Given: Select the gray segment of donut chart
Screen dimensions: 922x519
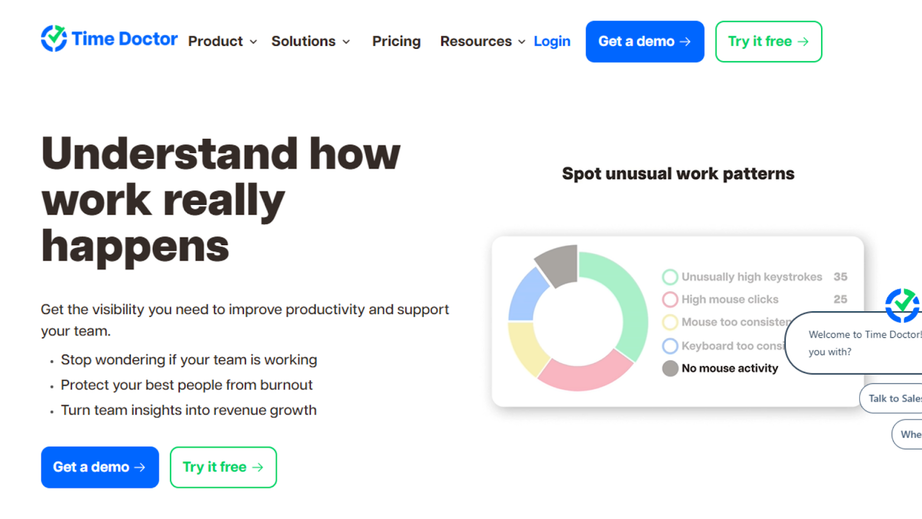Looking at the screenshot, I should pyautogui.click(x=558, y=265).
